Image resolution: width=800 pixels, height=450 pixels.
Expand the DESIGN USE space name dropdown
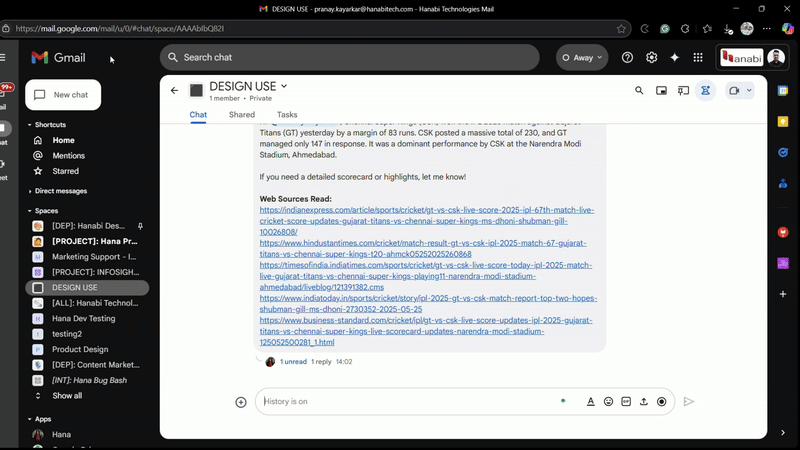[284, 86]
